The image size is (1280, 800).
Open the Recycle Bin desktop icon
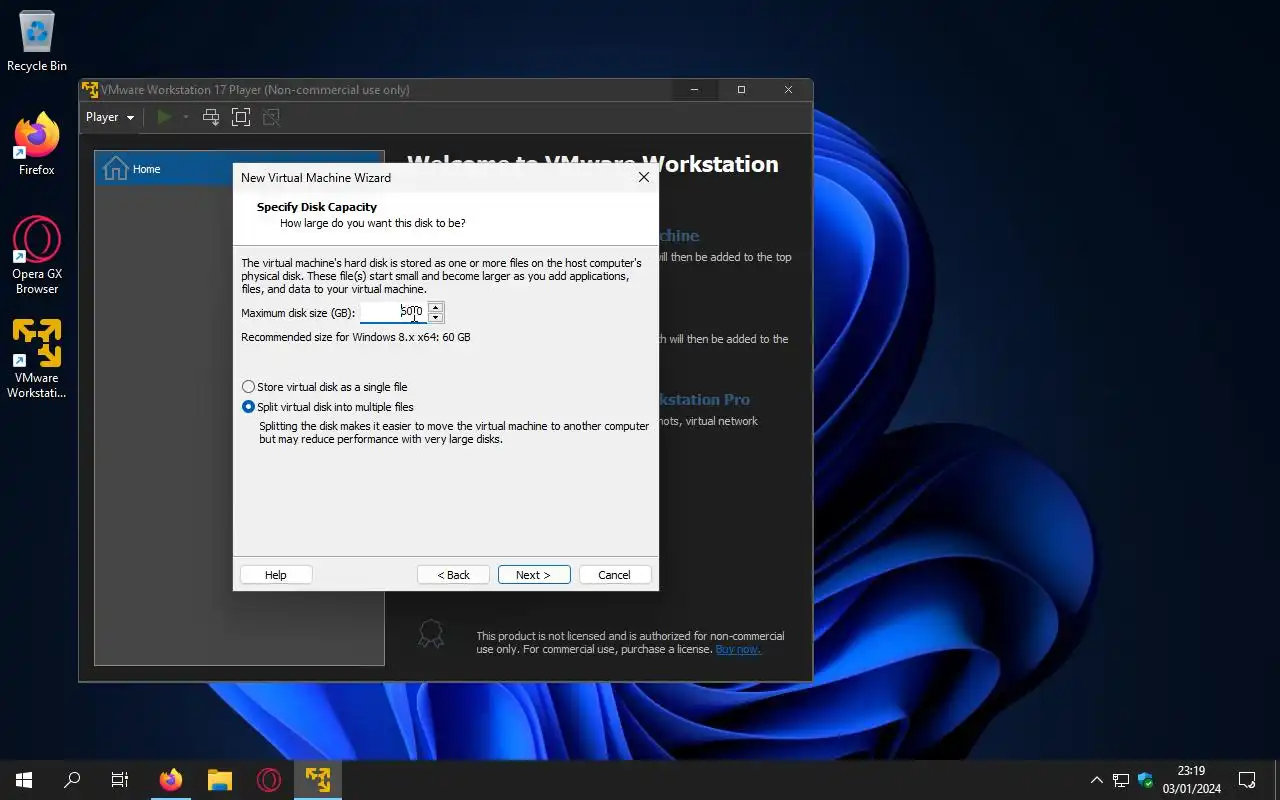[x=37, y=42]
